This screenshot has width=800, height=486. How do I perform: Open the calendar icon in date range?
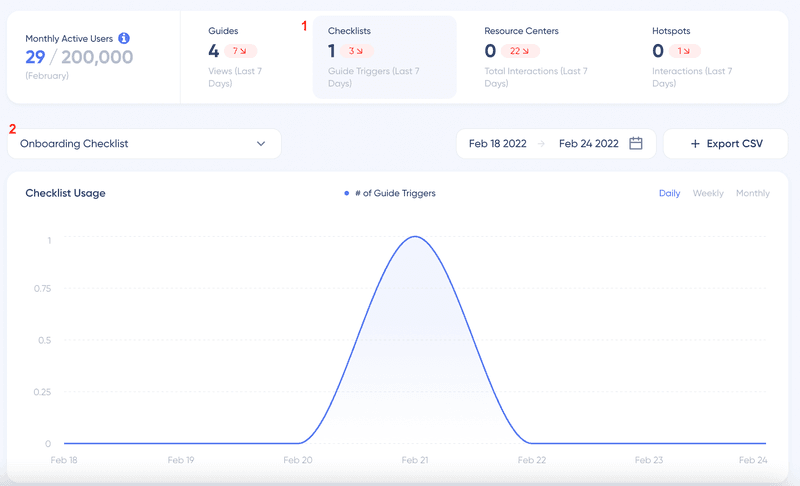click(636, 144)
